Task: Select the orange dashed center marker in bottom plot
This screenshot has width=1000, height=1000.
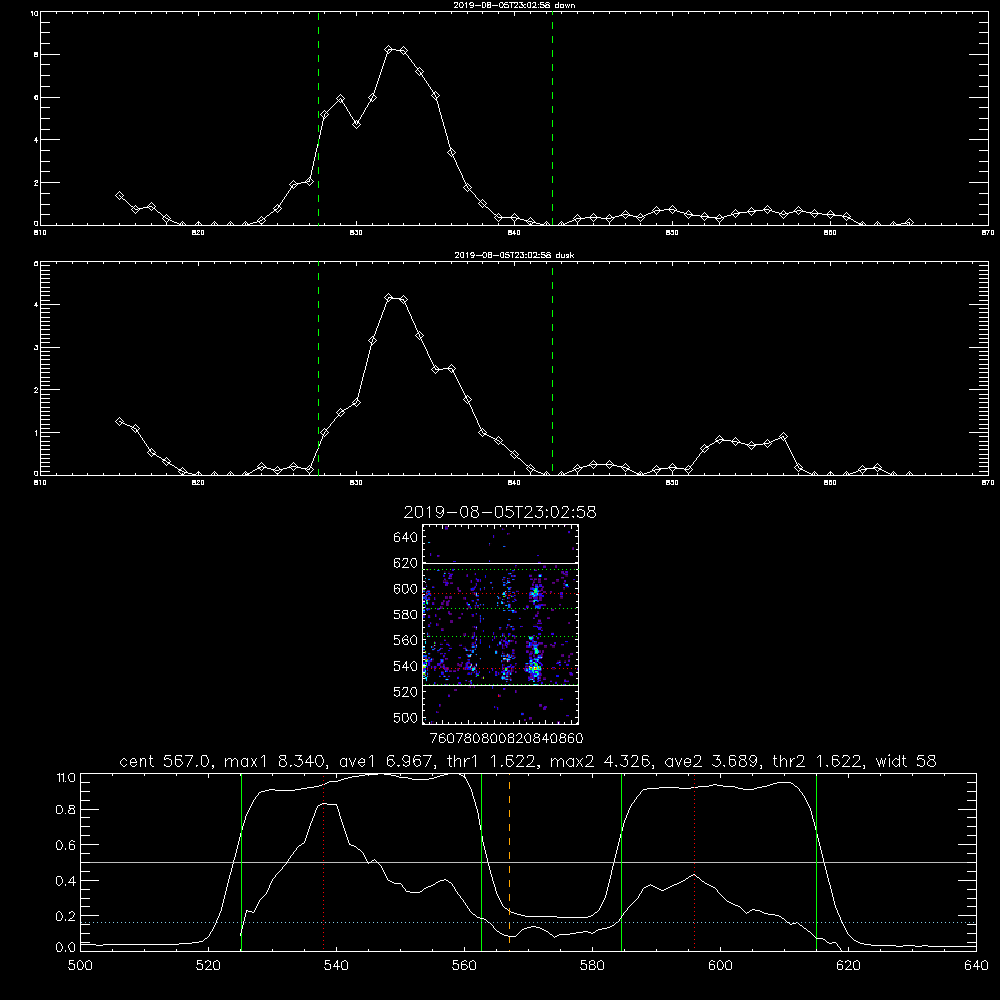Action: tap(510, 861)
